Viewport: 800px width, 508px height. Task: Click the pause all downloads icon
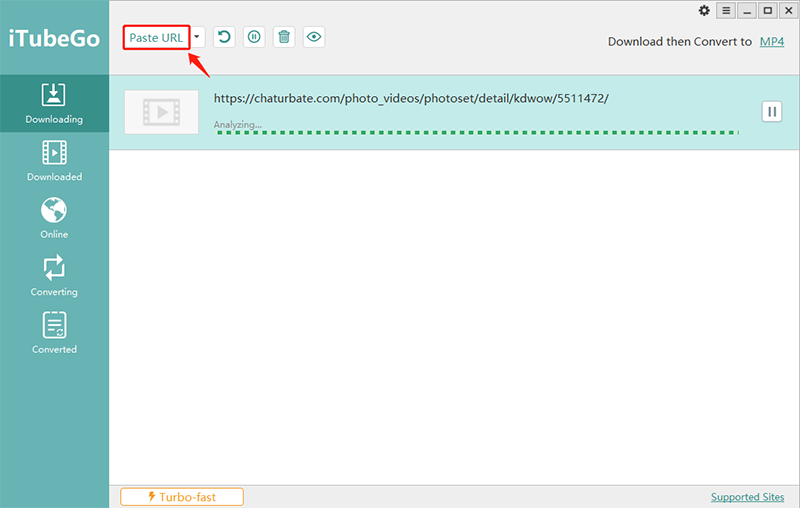(x=254, y=37)
